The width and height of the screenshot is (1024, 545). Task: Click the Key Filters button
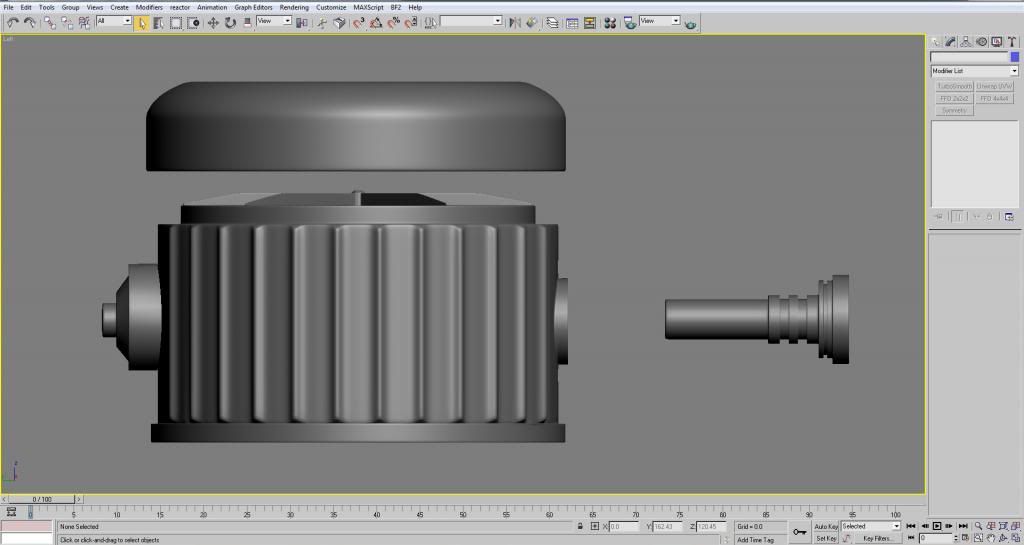point(877,538)
